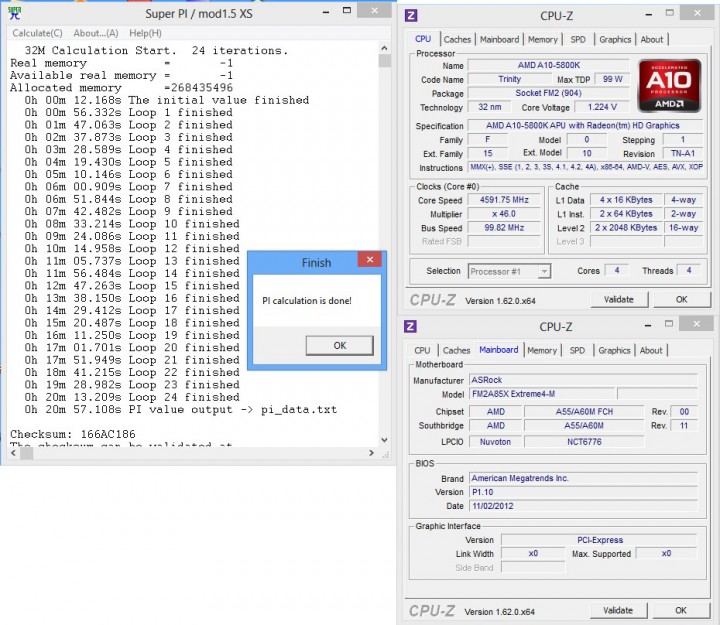The image size is (720, 625).
Task: Click the Multiplier value x 46.0
Action: [x=504, y=214]
